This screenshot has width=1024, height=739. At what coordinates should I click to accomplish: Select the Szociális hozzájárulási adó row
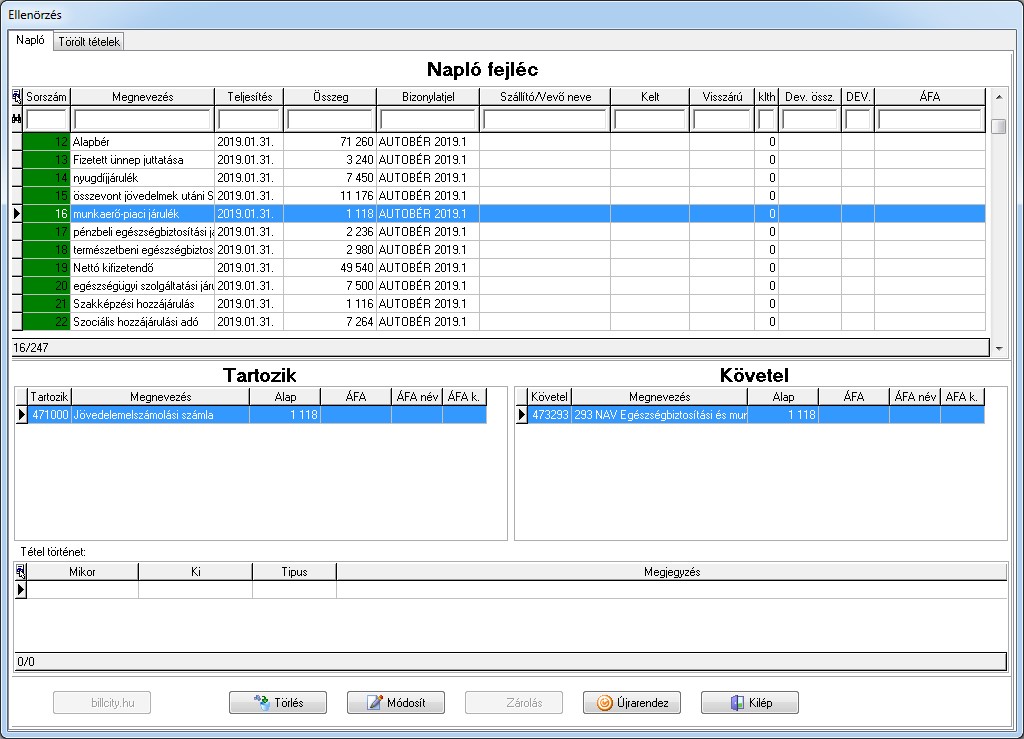(x=499, y=322)
